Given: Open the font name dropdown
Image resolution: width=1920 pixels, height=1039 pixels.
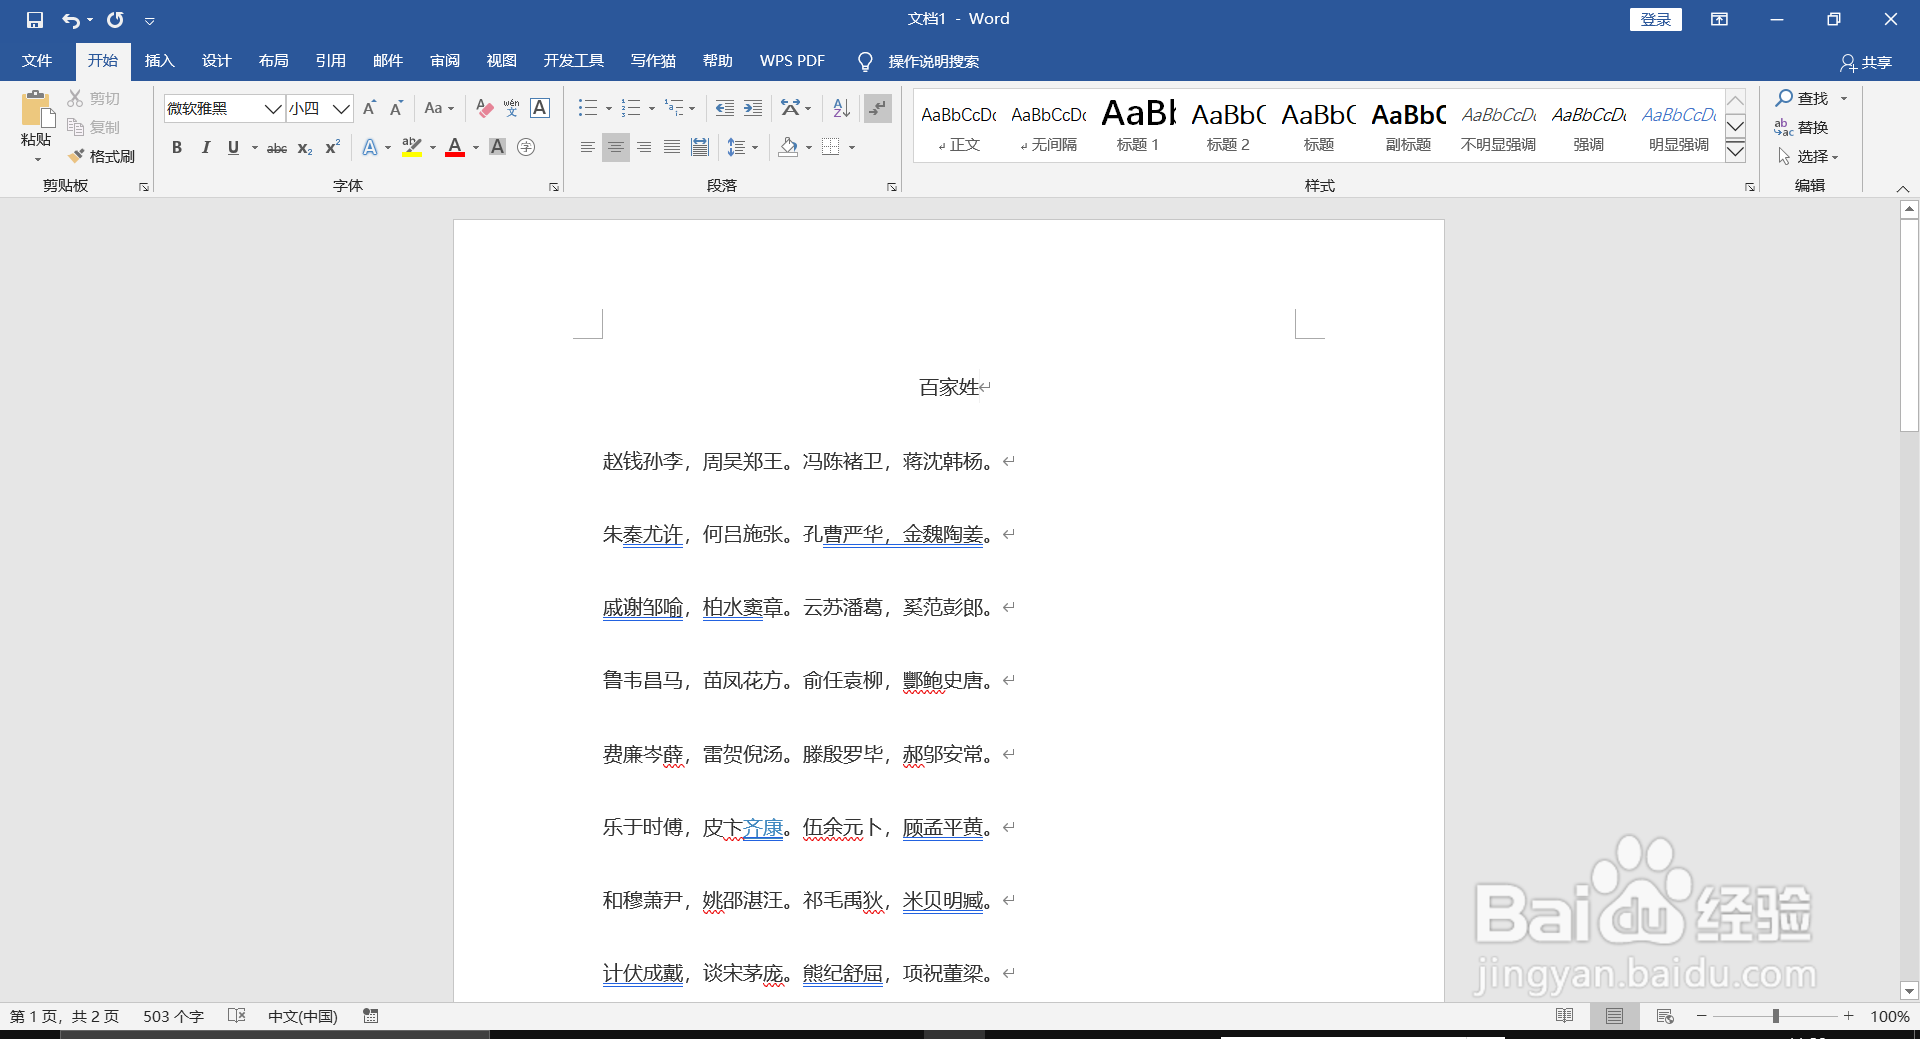Looking at the screenshot, I should (x=272, y=108).
